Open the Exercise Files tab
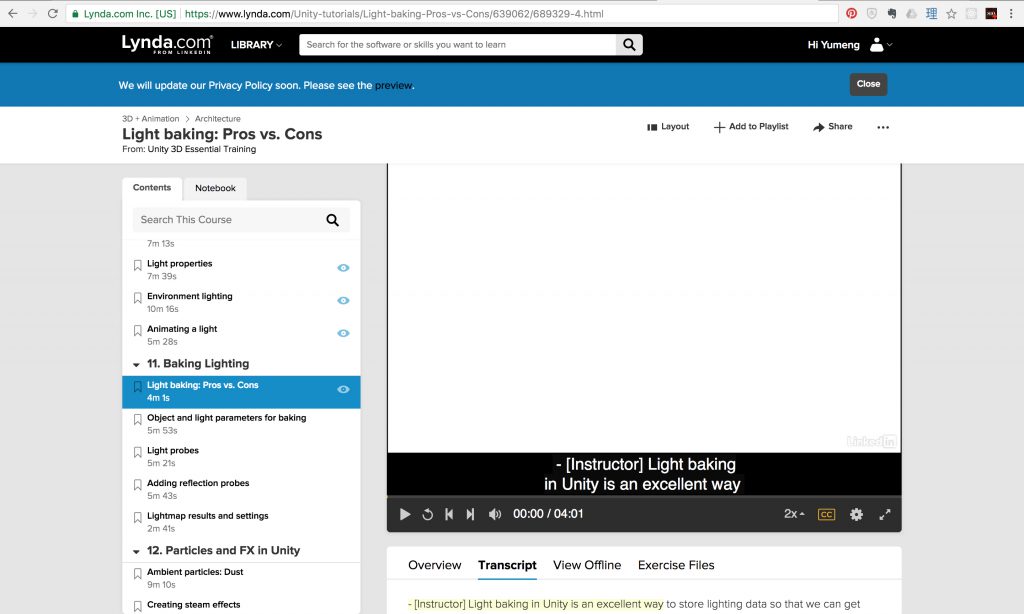The image size is (1024, 614). [x=676, y=565]
